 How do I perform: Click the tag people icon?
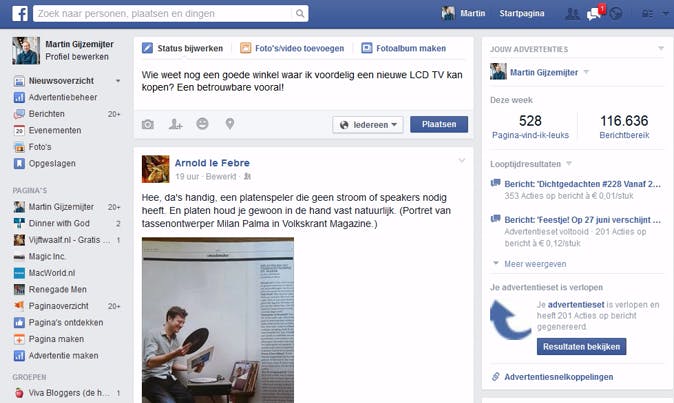[x=175, y=124]
